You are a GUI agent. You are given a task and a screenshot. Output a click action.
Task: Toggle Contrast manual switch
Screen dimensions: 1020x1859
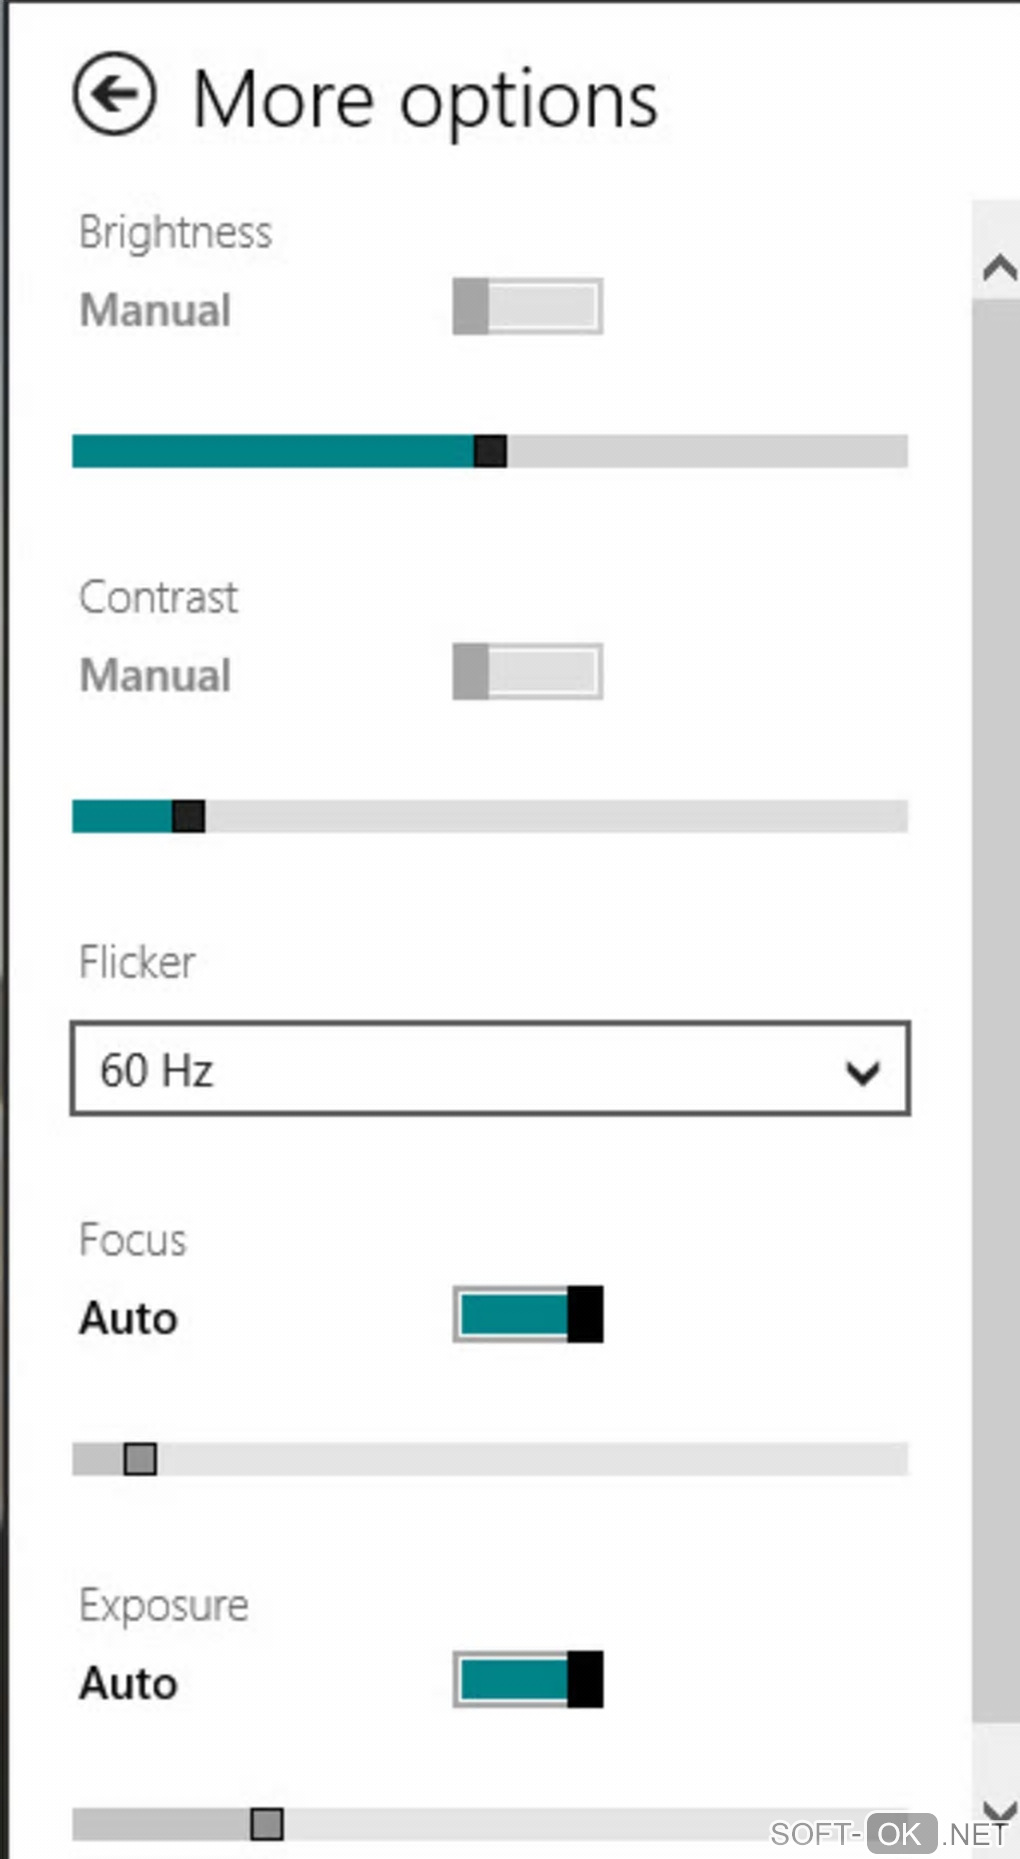[x=527, y=671]
